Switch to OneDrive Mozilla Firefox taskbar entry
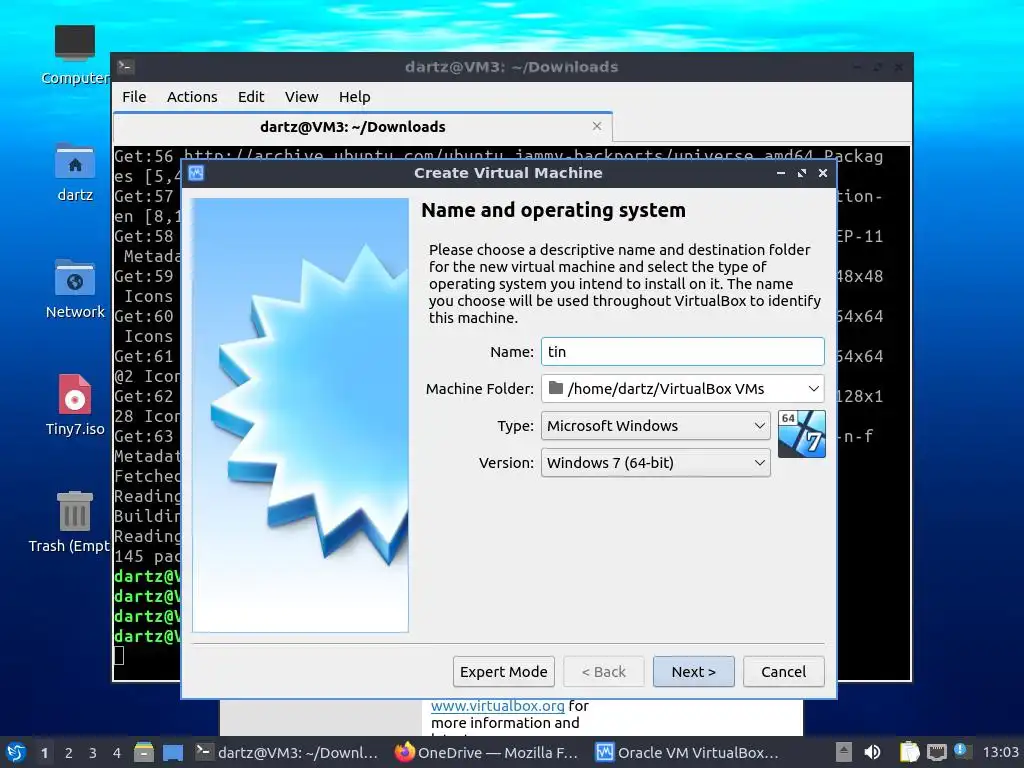The image size is (1024, 768). pos(487,752)
